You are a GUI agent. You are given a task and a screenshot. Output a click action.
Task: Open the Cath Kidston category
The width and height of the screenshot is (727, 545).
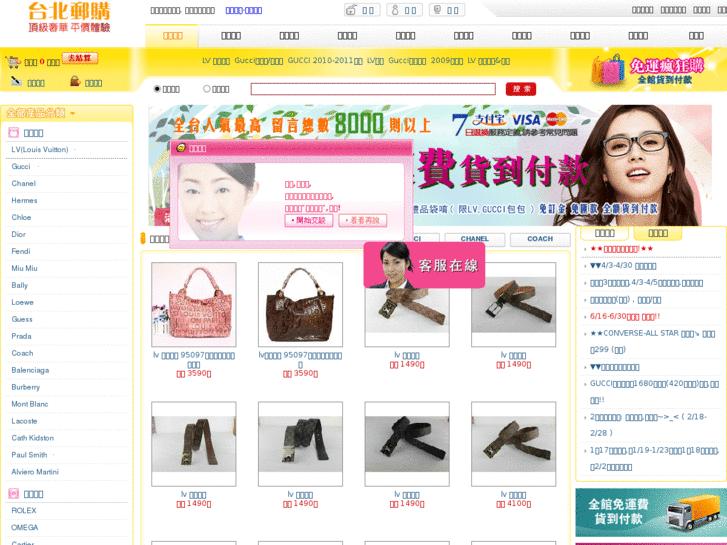pos(32,438)
